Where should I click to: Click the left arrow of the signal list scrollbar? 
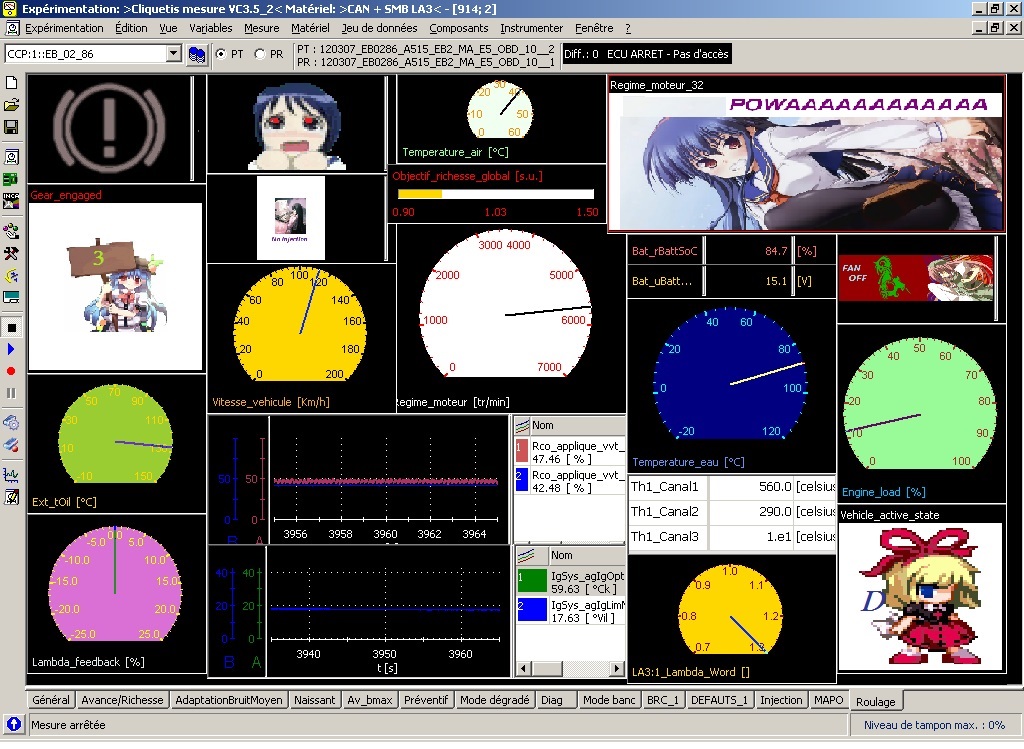523,669
